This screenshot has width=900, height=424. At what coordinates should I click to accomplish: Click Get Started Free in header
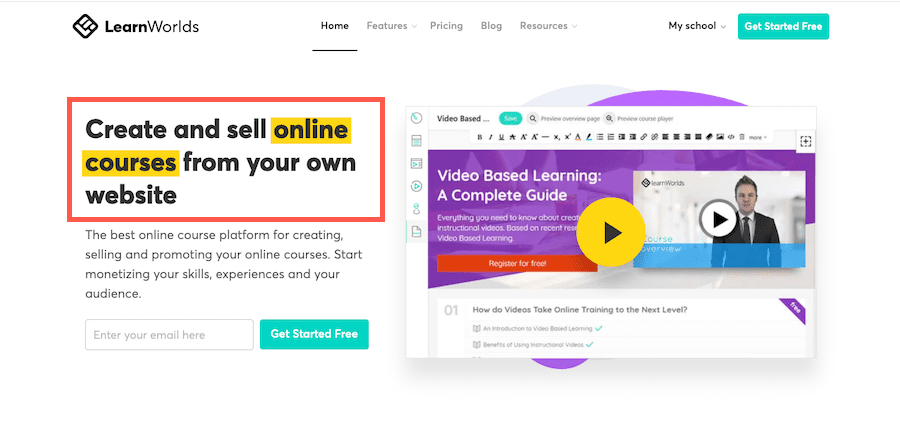pos(783,26)
